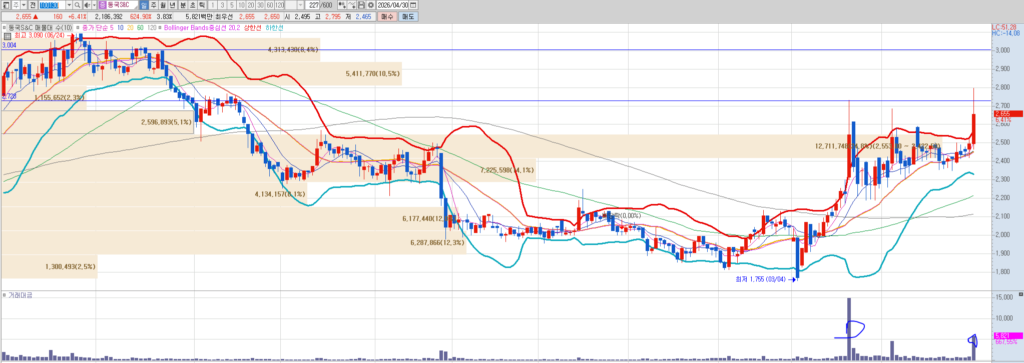Toggle the moving average indicator square marker
Image resolution: width=1024 pixels, height=363 pixels.
click(x=78, y=27)
